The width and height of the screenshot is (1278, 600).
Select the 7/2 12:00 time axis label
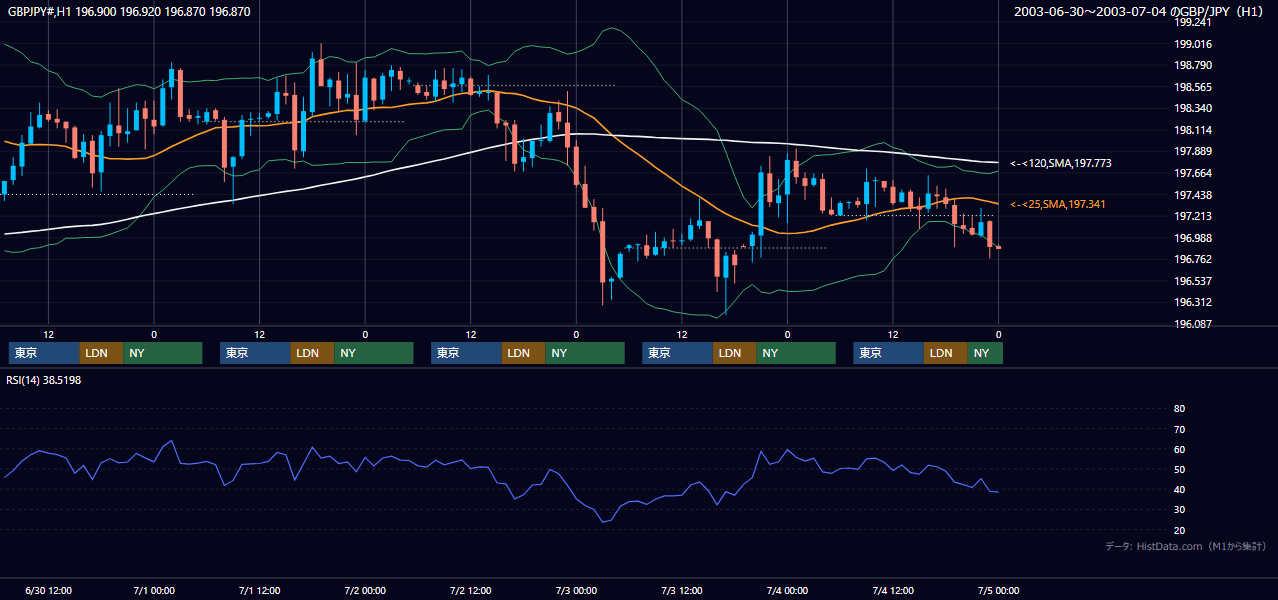click(x=470, y=590)
